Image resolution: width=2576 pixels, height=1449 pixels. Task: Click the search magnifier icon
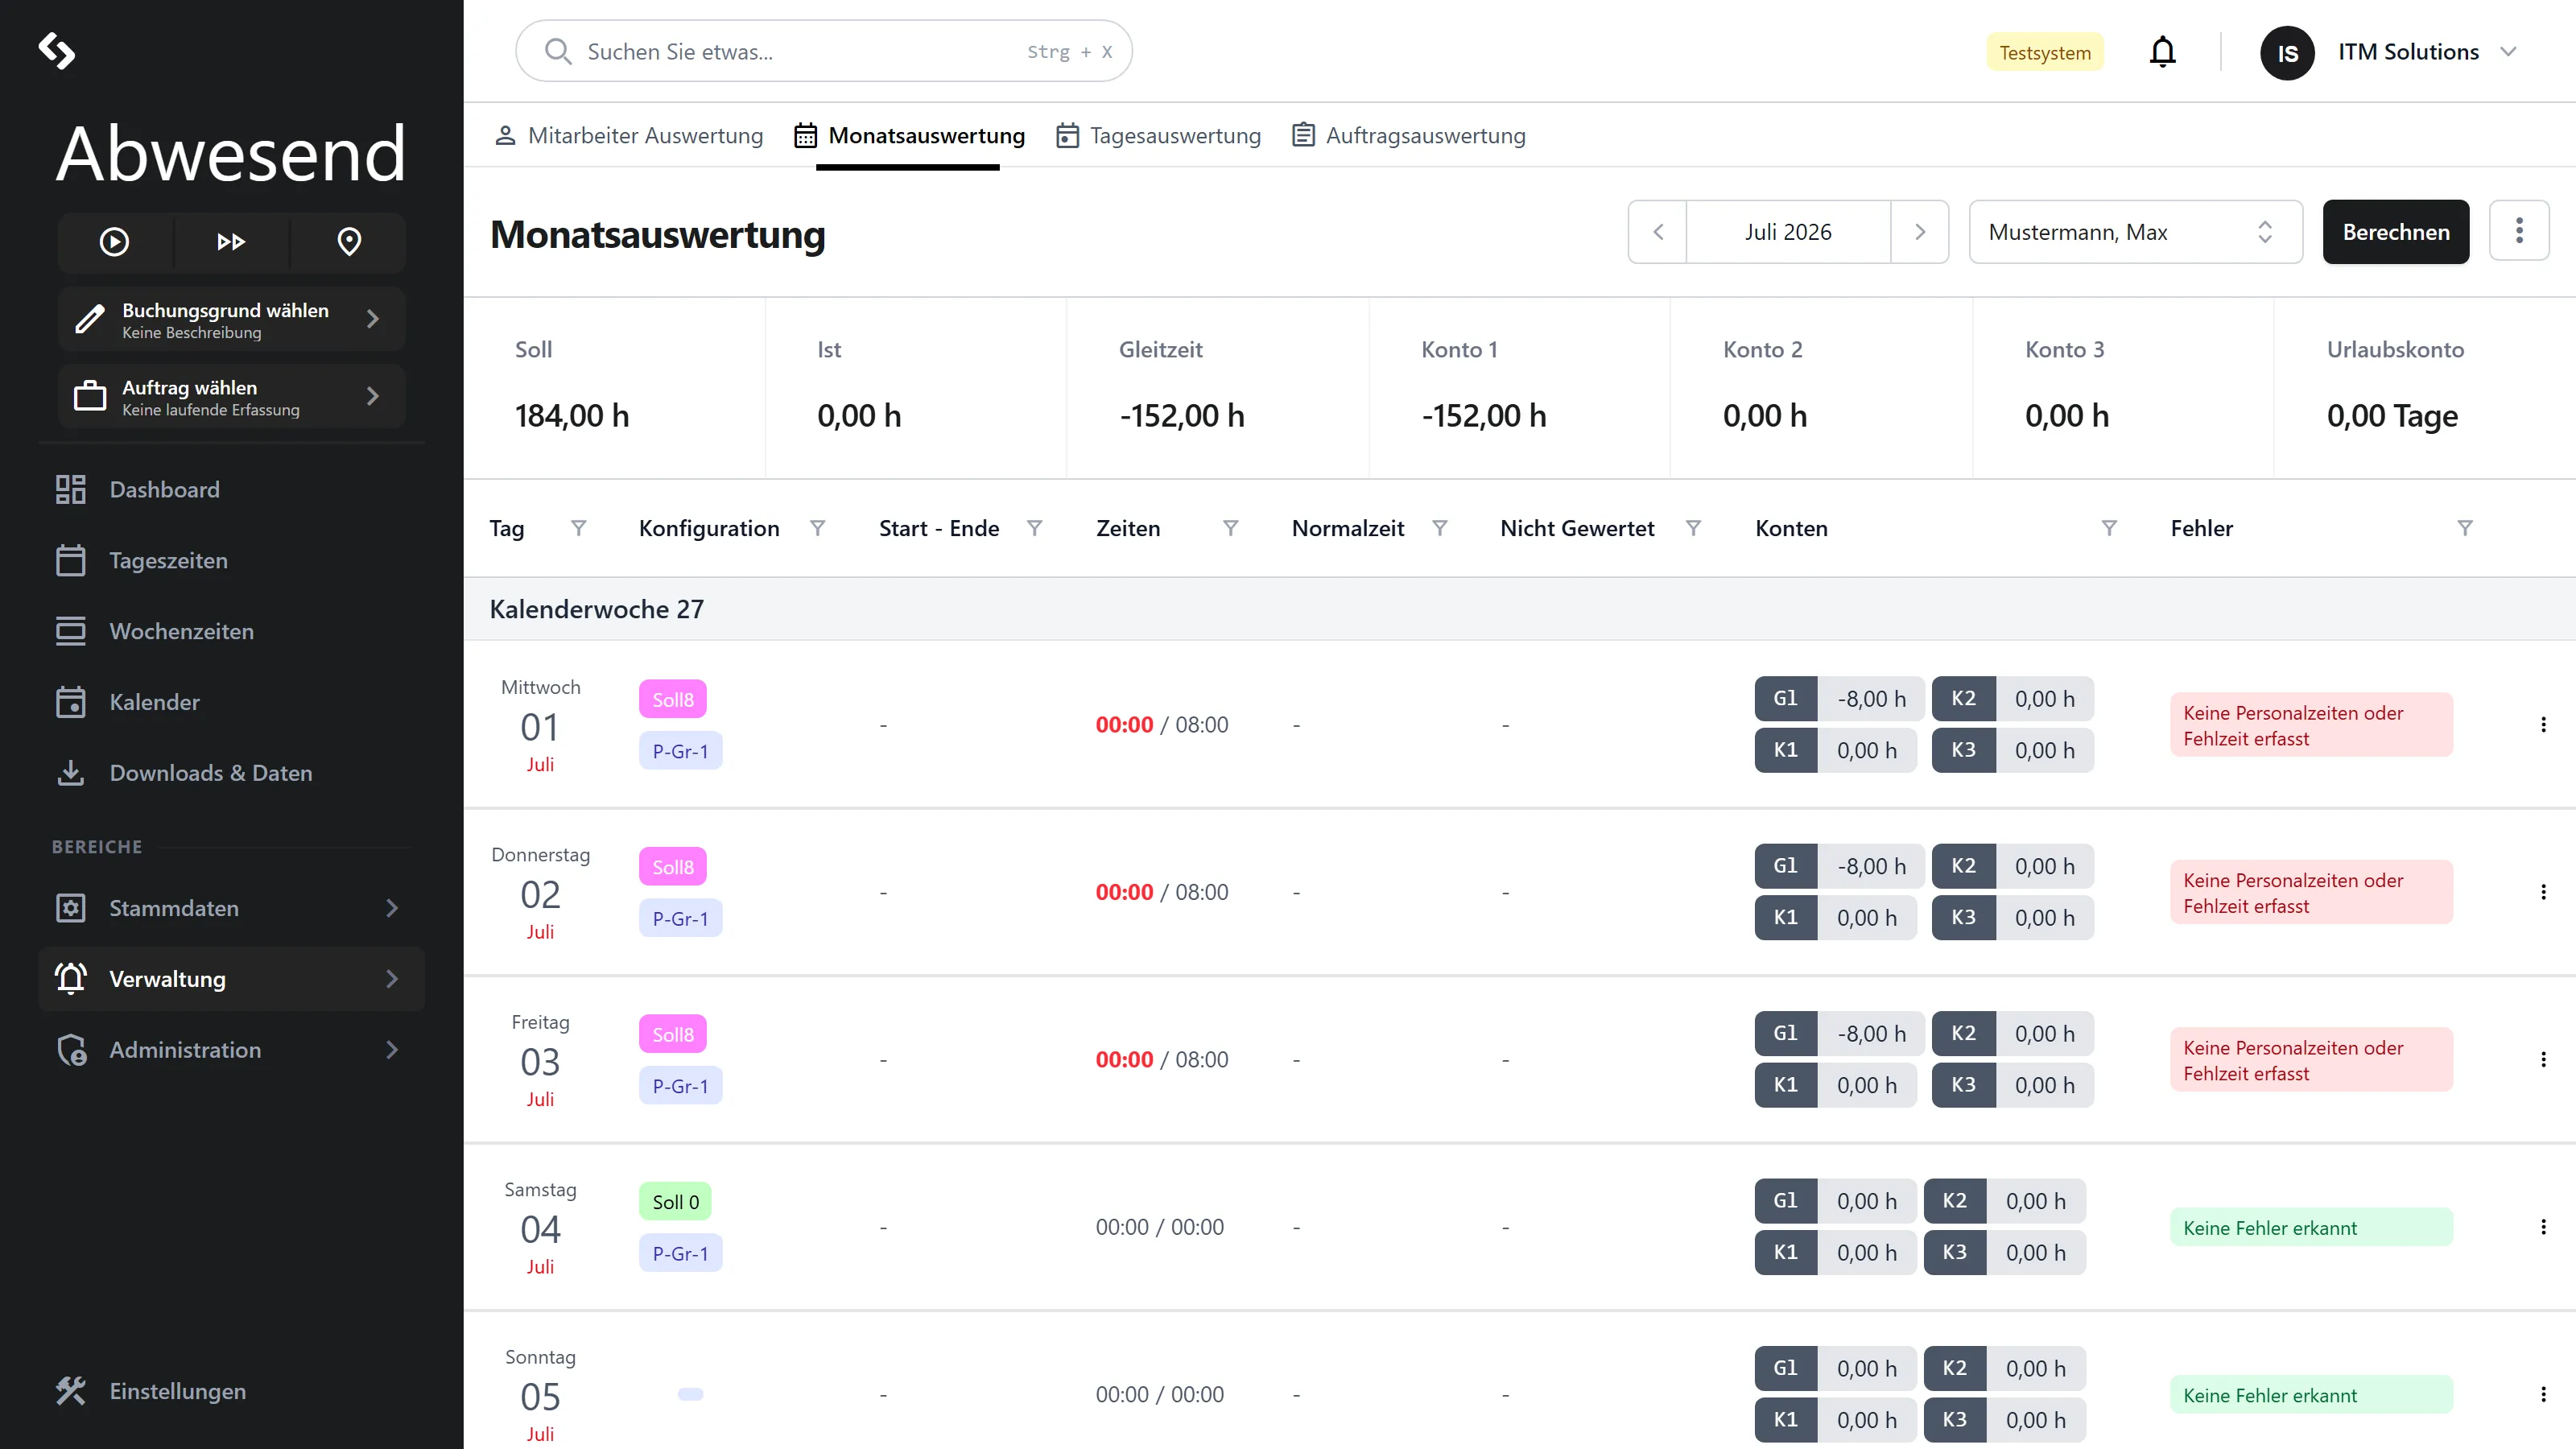pyautogui.click(x=558, y=51)
